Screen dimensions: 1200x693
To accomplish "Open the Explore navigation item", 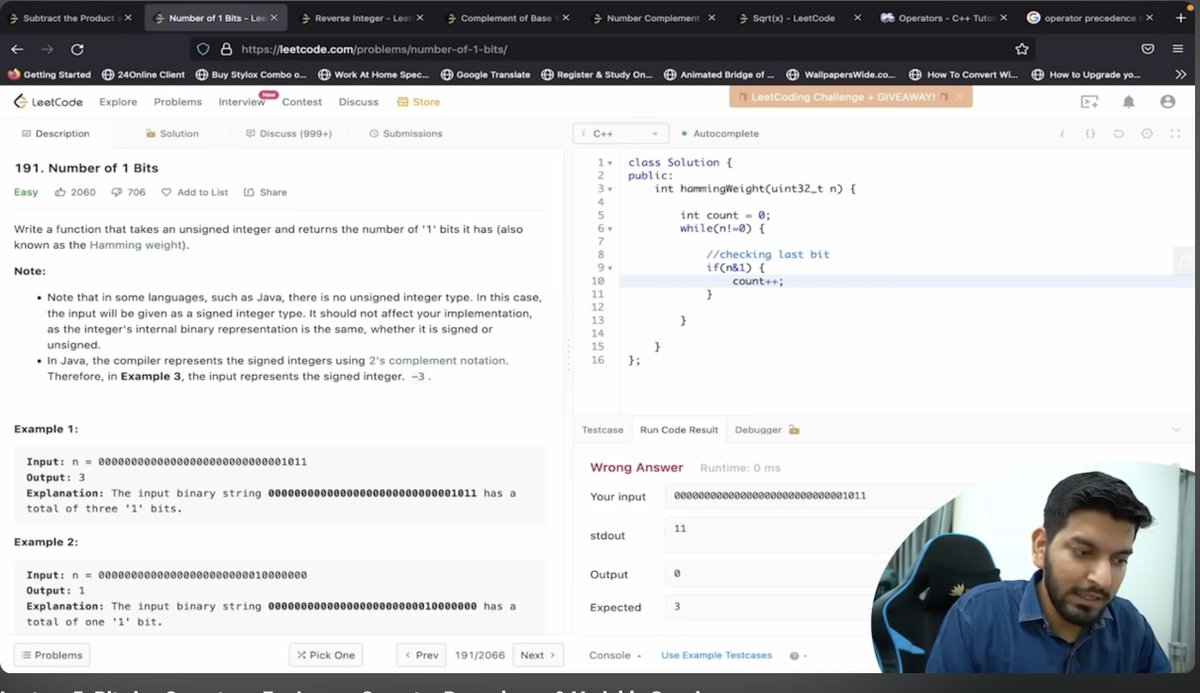I will click(x=118, y=102).
